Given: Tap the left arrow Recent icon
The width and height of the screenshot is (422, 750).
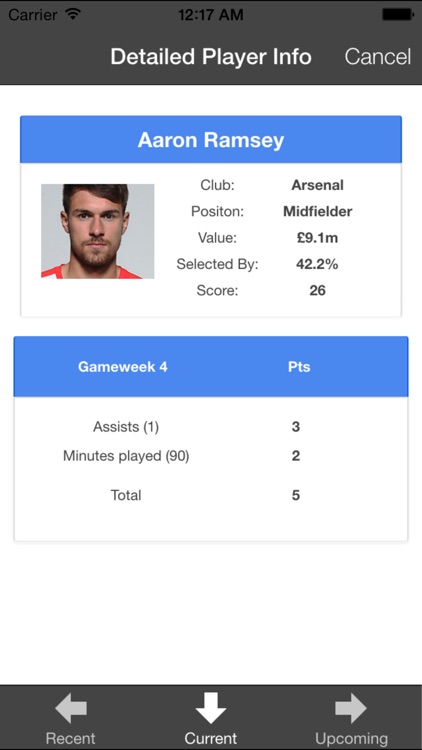Looking at the screenshot, I should 71,708.
